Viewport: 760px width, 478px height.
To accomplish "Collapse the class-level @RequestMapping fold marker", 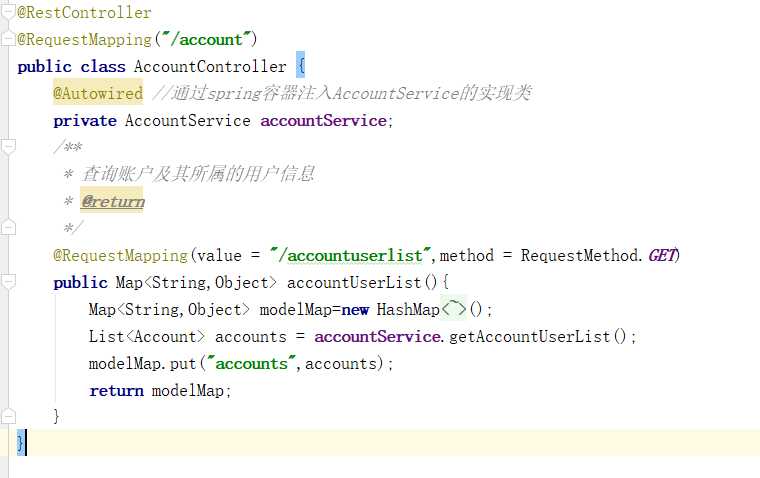I will (8, 38).
